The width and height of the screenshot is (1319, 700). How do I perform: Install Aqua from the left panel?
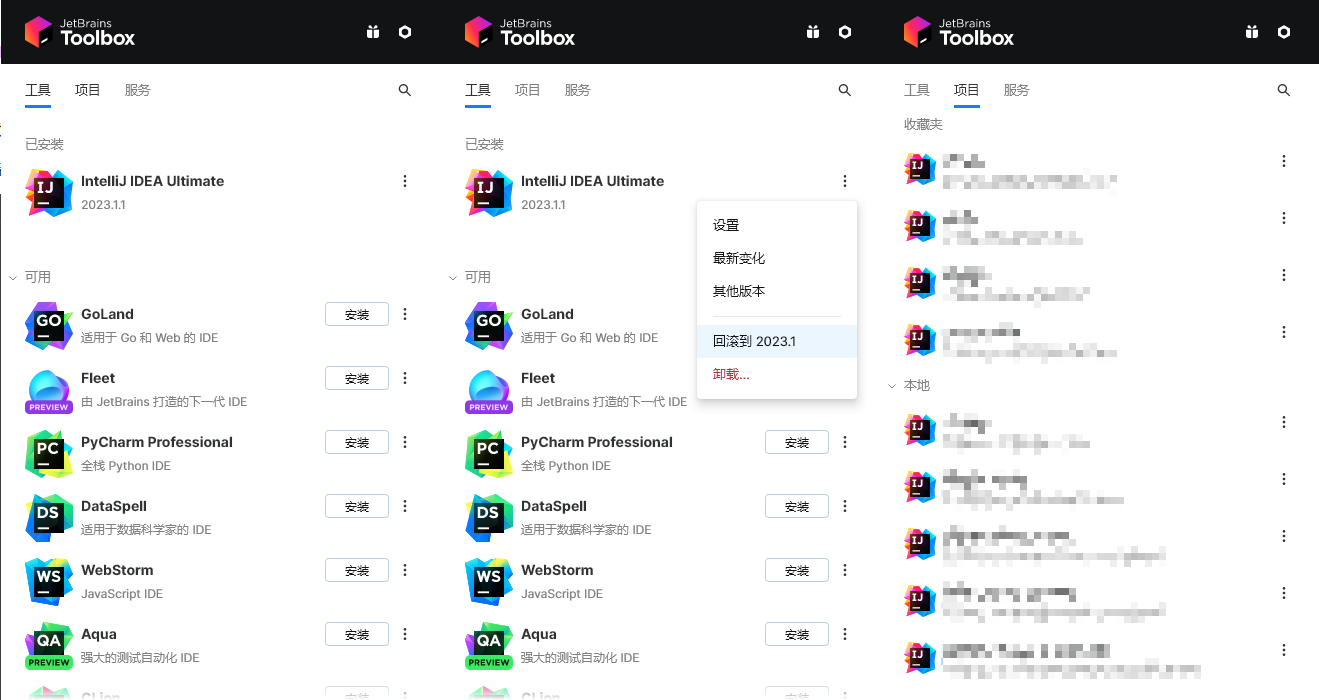coord(357,634)
